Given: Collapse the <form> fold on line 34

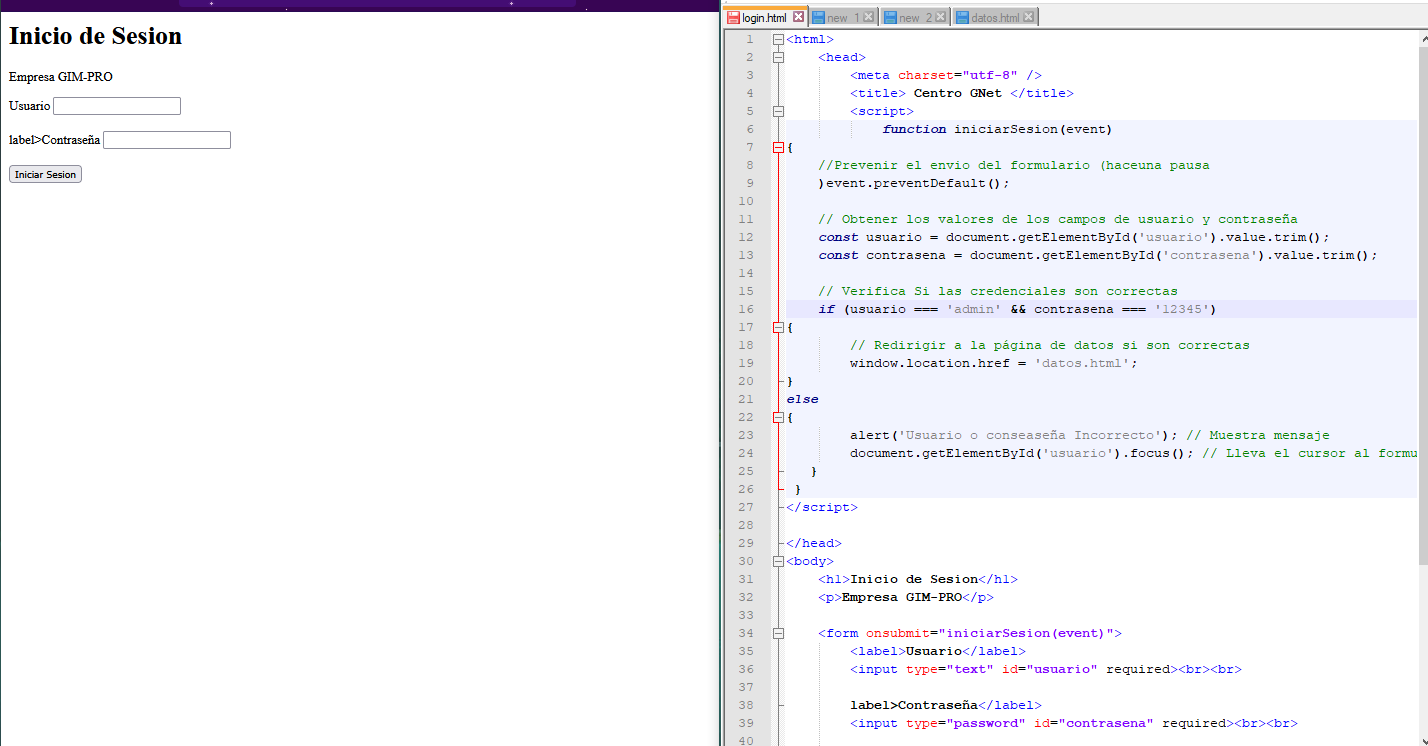Looking at the screenshot, I should [778, 633].
